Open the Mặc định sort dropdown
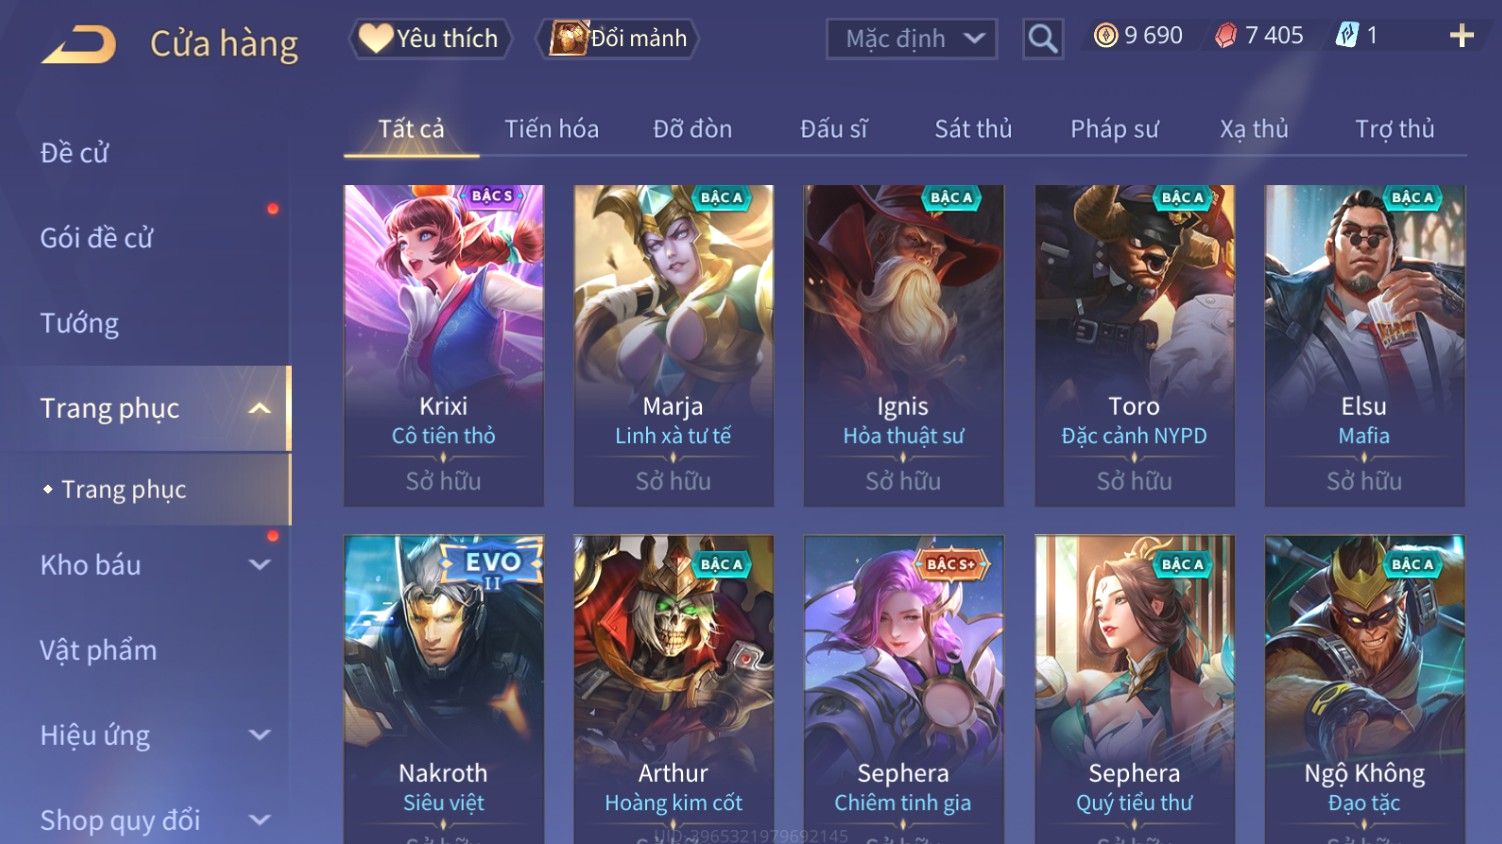The width and height of the screenshot is (1502, 844). pos(911,39)
